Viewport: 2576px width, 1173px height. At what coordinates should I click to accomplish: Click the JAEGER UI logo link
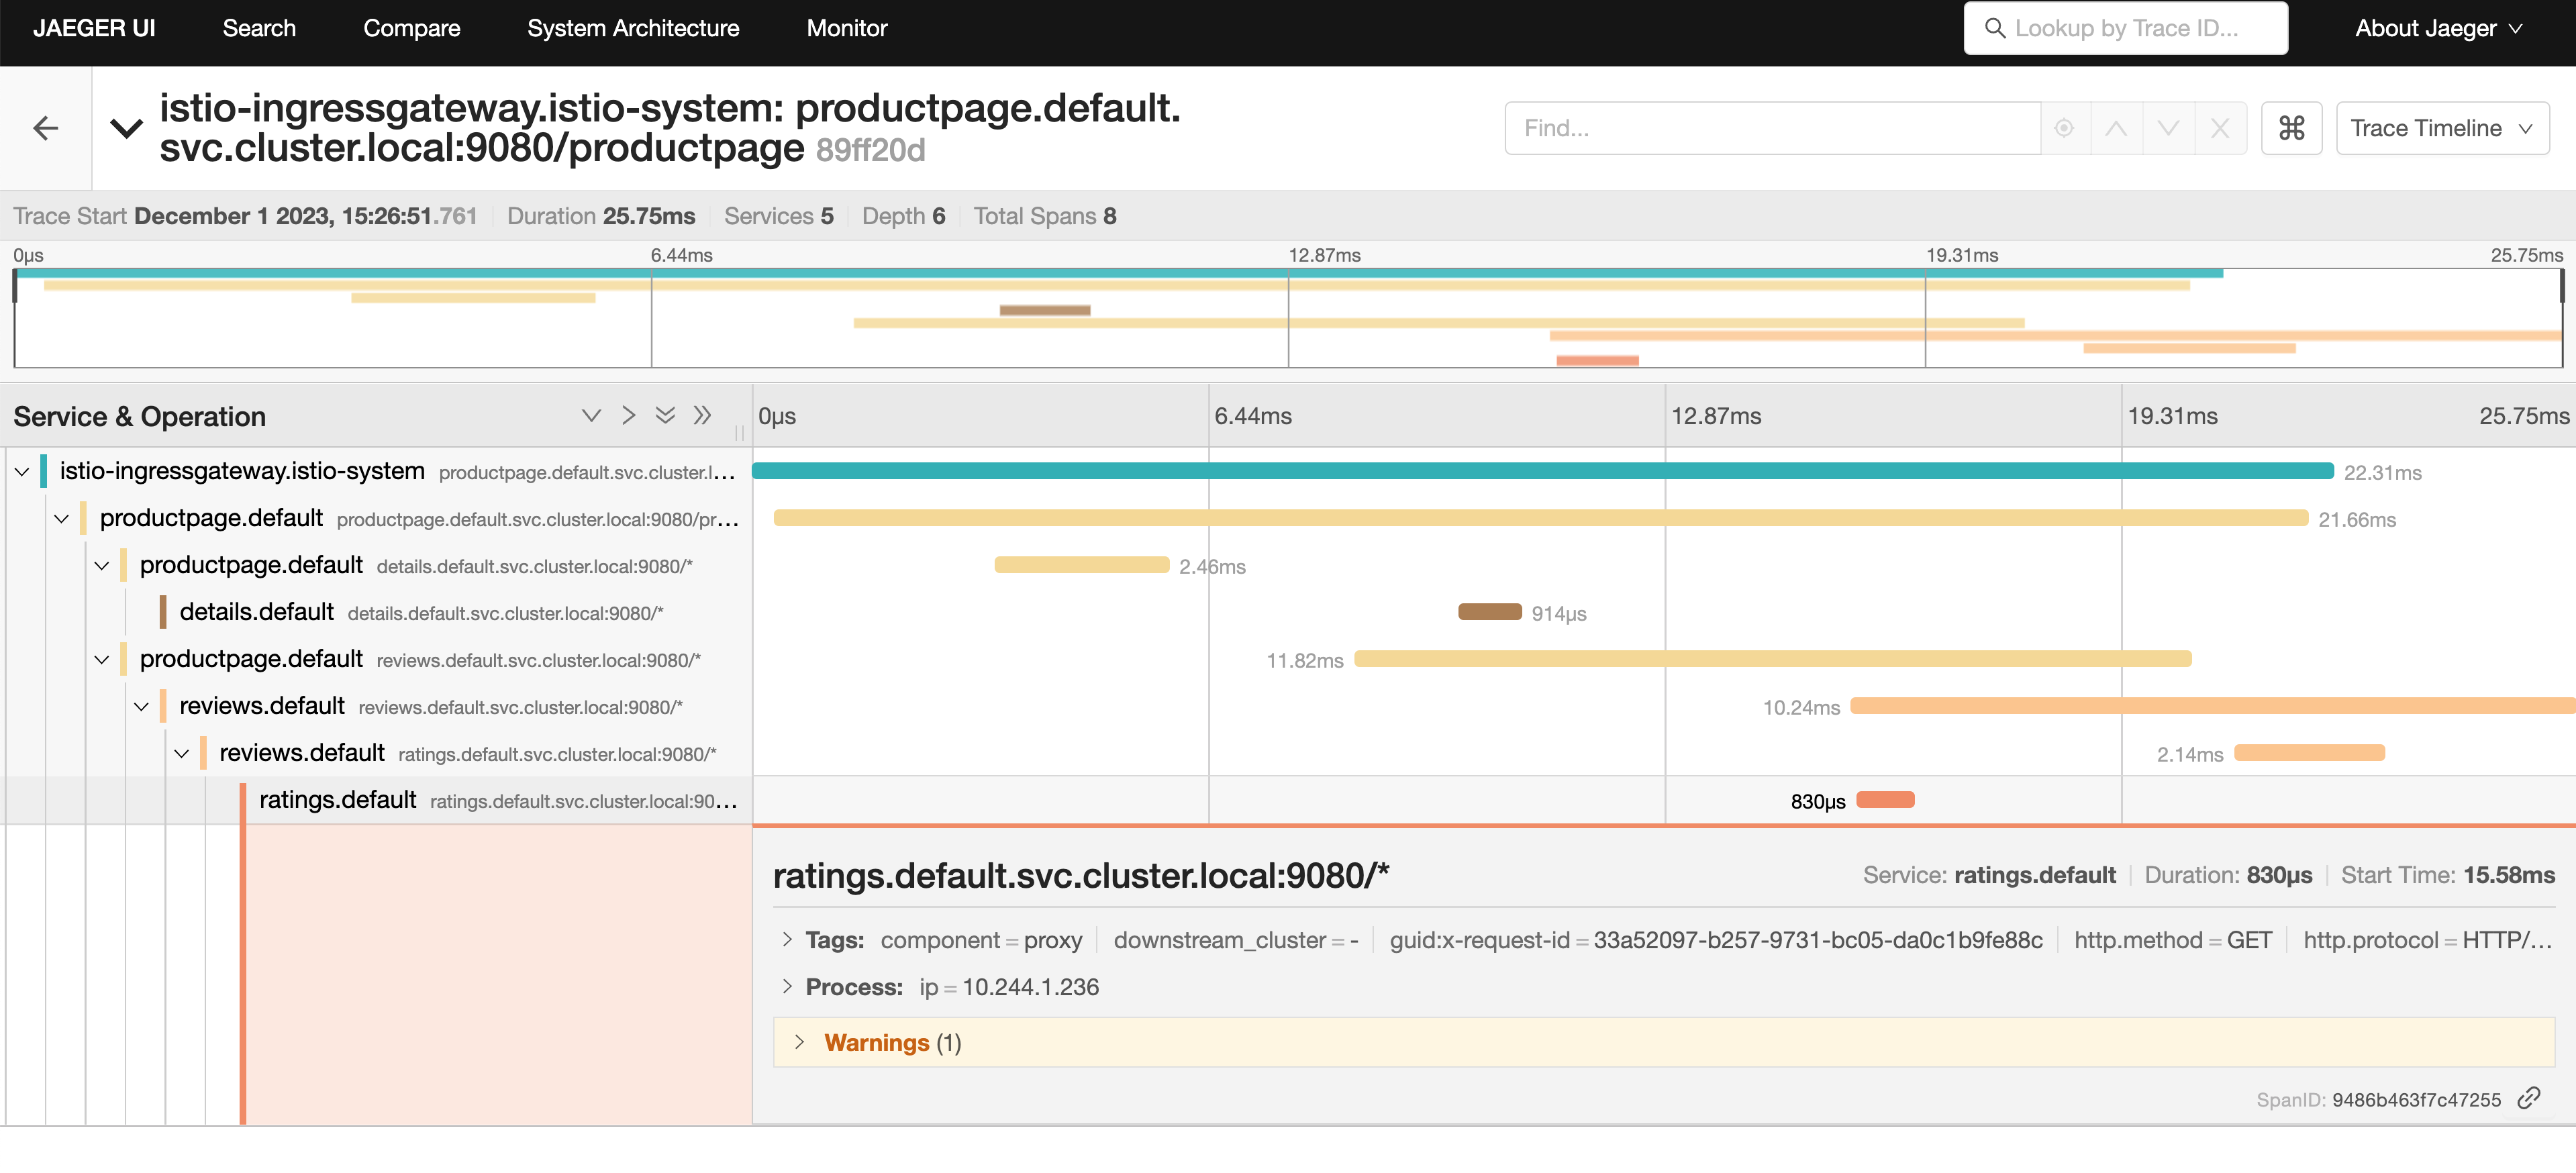[x=94, y=28]
